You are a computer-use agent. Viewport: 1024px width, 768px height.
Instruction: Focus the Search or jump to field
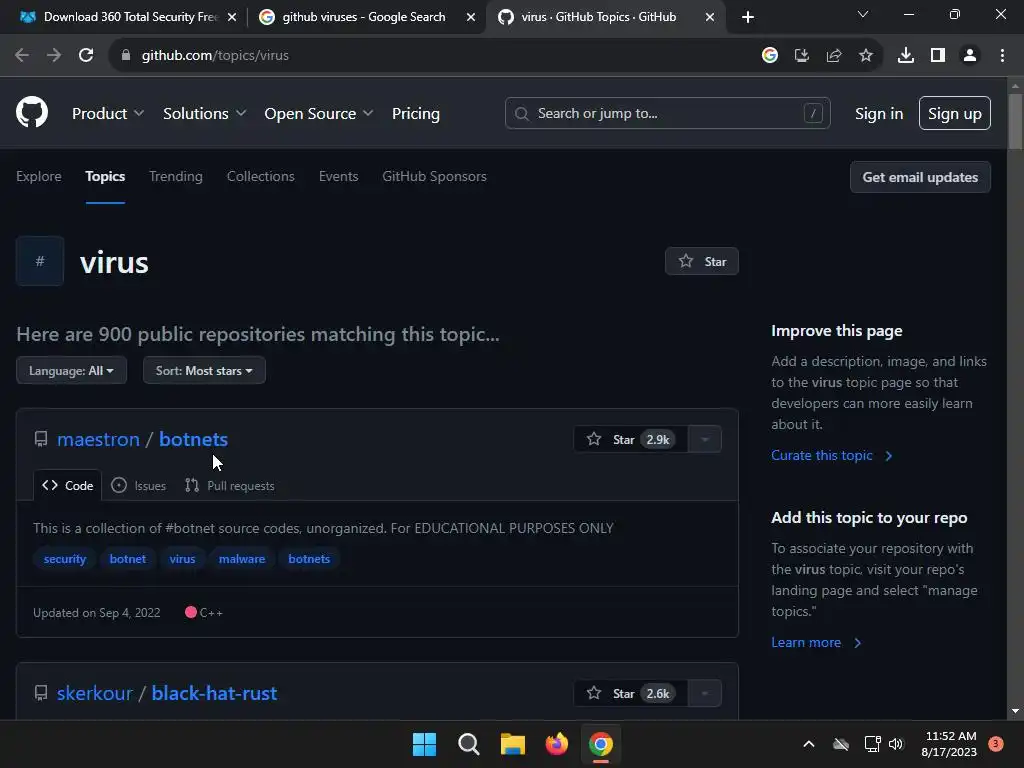tap(667, 113)
